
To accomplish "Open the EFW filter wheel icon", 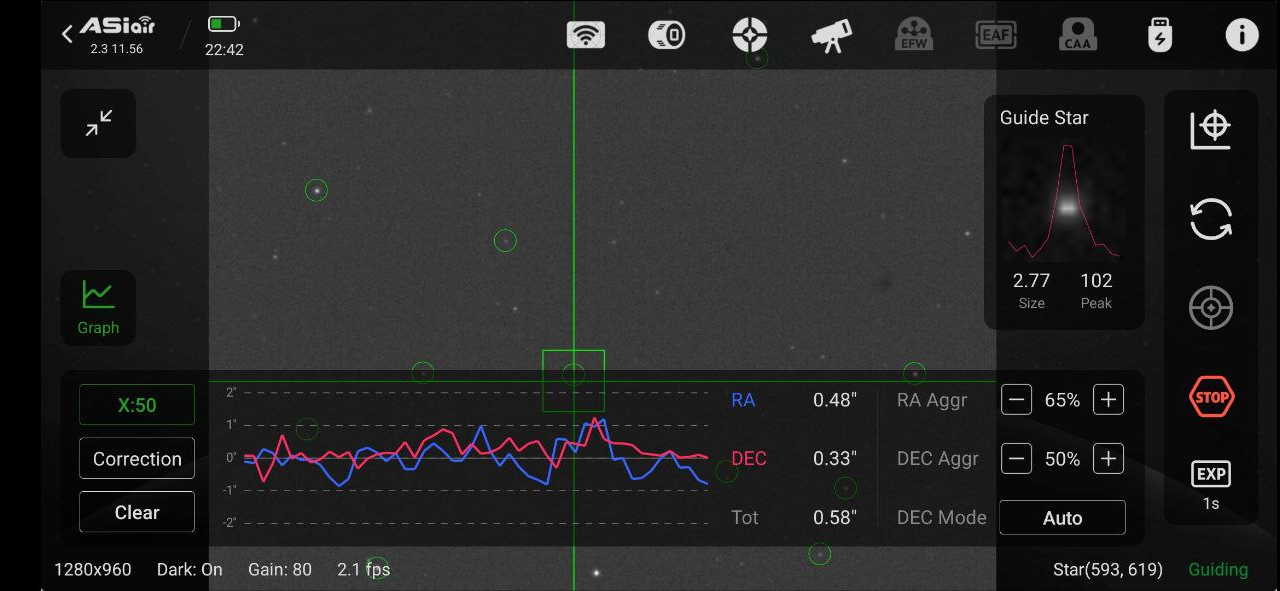I will pos(914,36).
